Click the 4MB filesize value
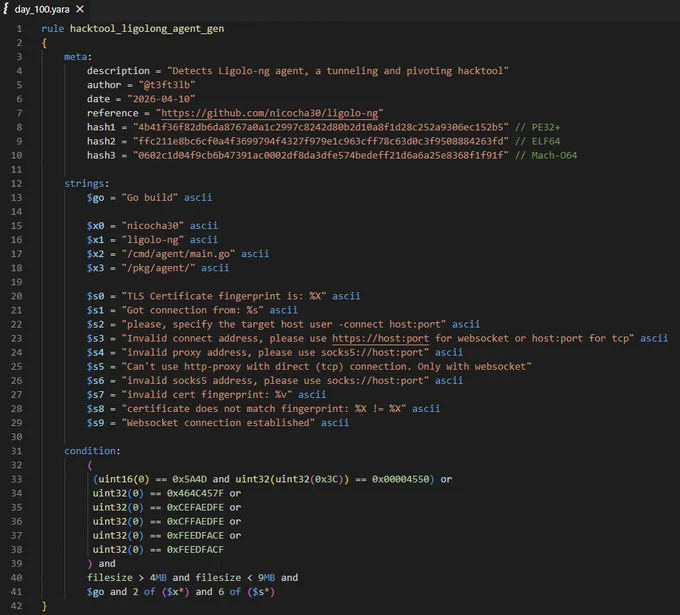 158,578
